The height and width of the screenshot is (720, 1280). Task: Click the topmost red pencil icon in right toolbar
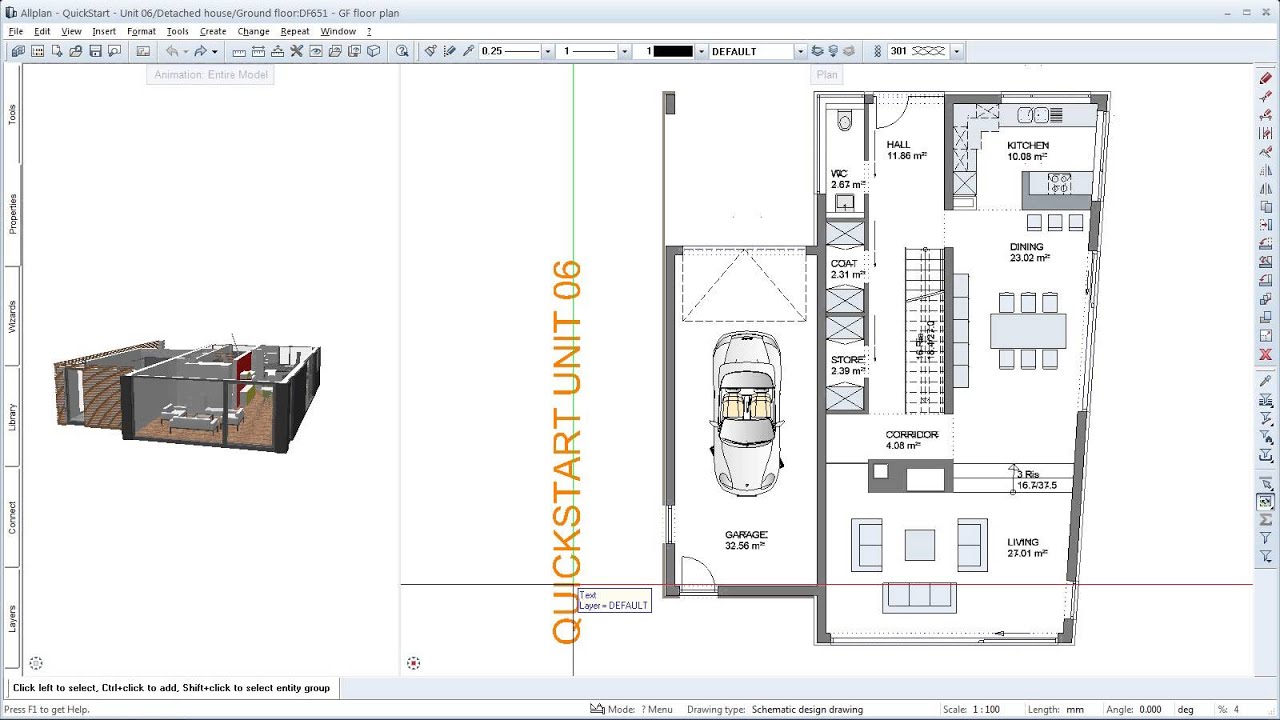1265,78
